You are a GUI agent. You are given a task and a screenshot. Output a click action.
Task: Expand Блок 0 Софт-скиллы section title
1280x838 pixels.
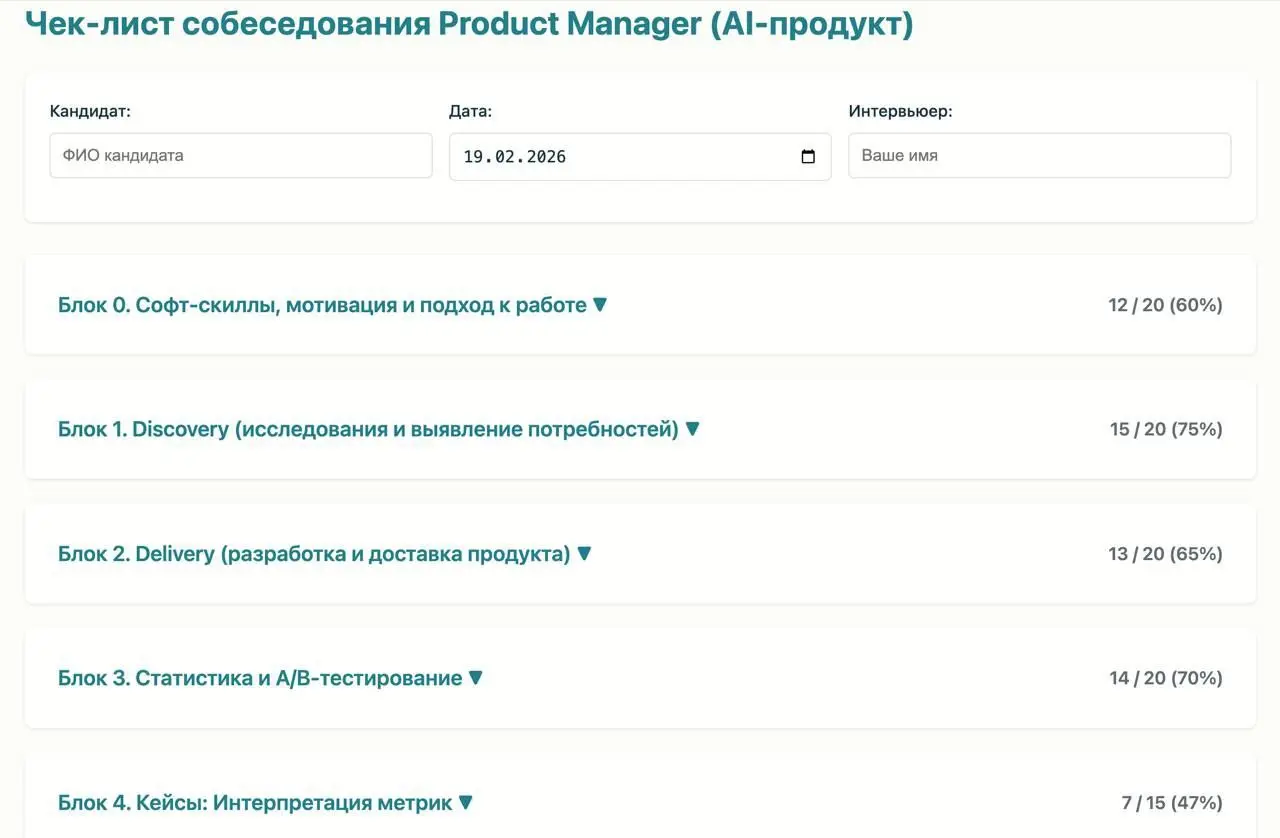point(322,305)
